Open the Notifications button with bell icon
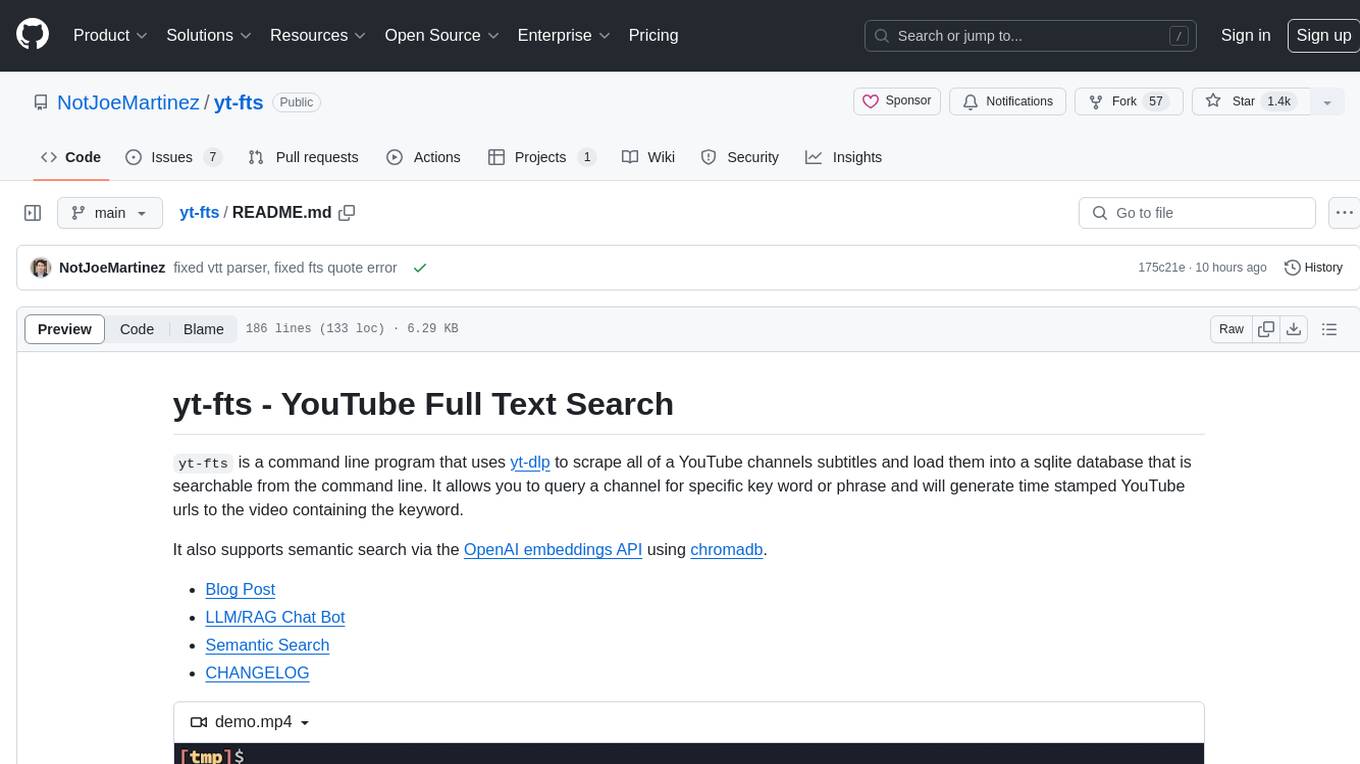Viewport: 1360px width, 764px height. point(1007,101)
